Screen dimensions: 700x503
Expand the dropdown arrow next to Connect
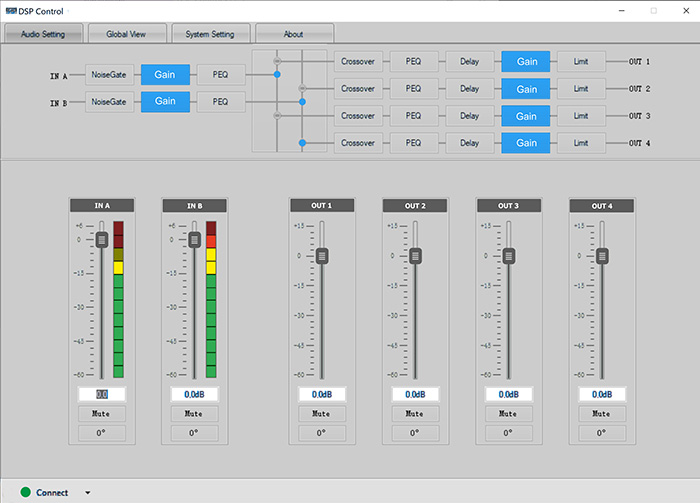pyautogui.click(x=88, y=493)
